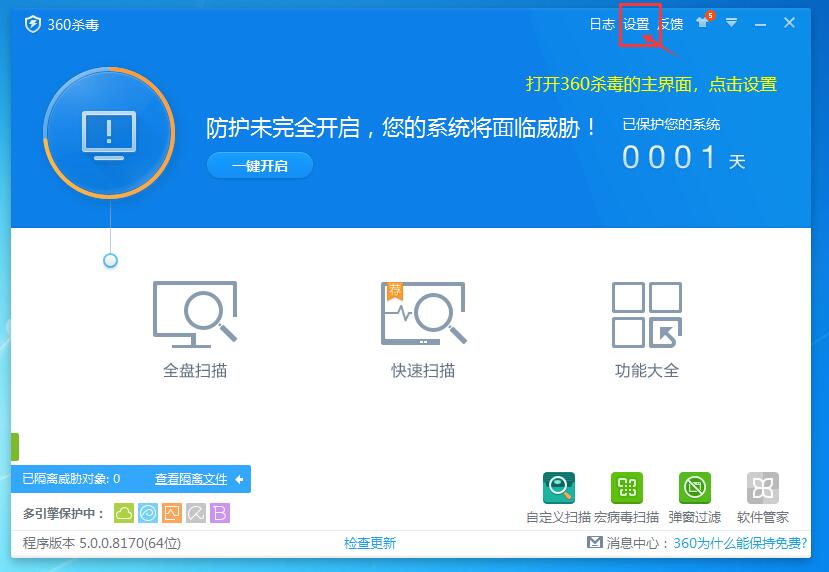Open 弹窗过滤 popup filter

(695, 498)
